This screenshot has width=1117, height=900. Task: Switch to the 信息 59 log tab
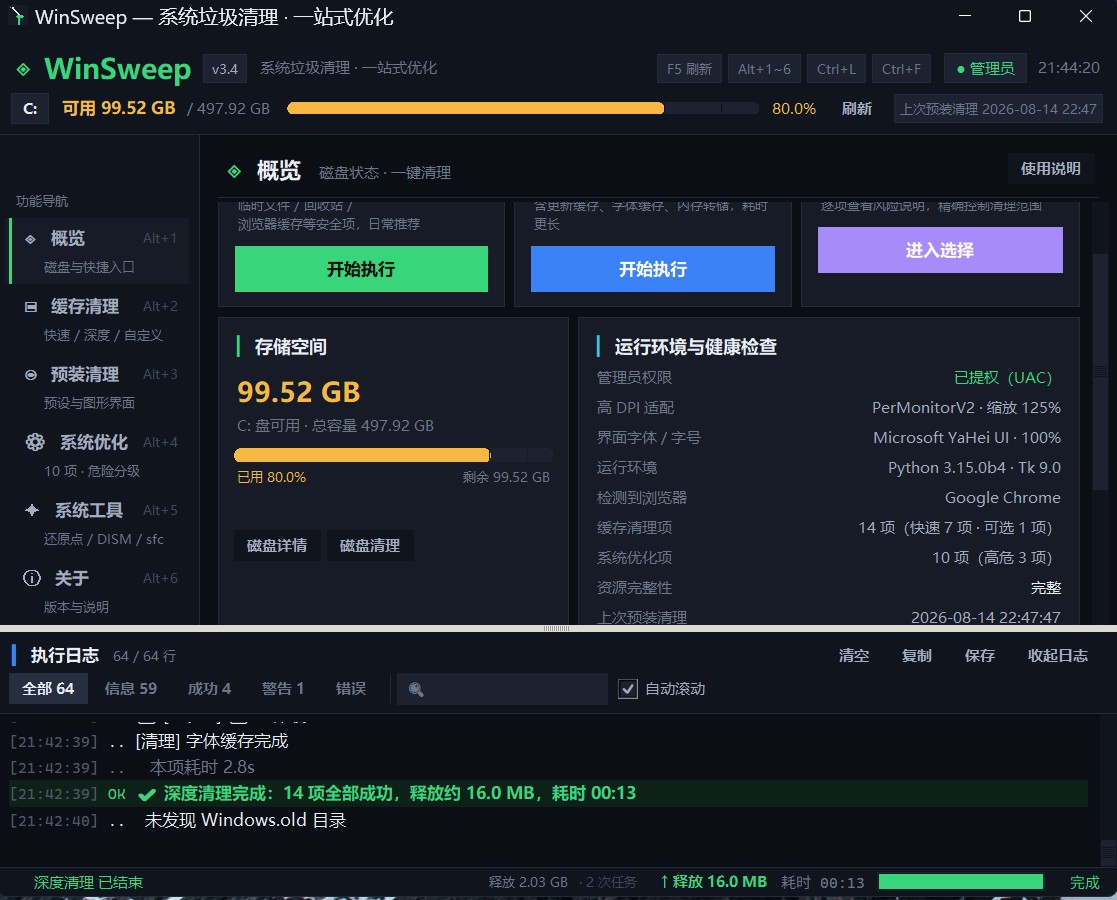(x=130, y=689)
